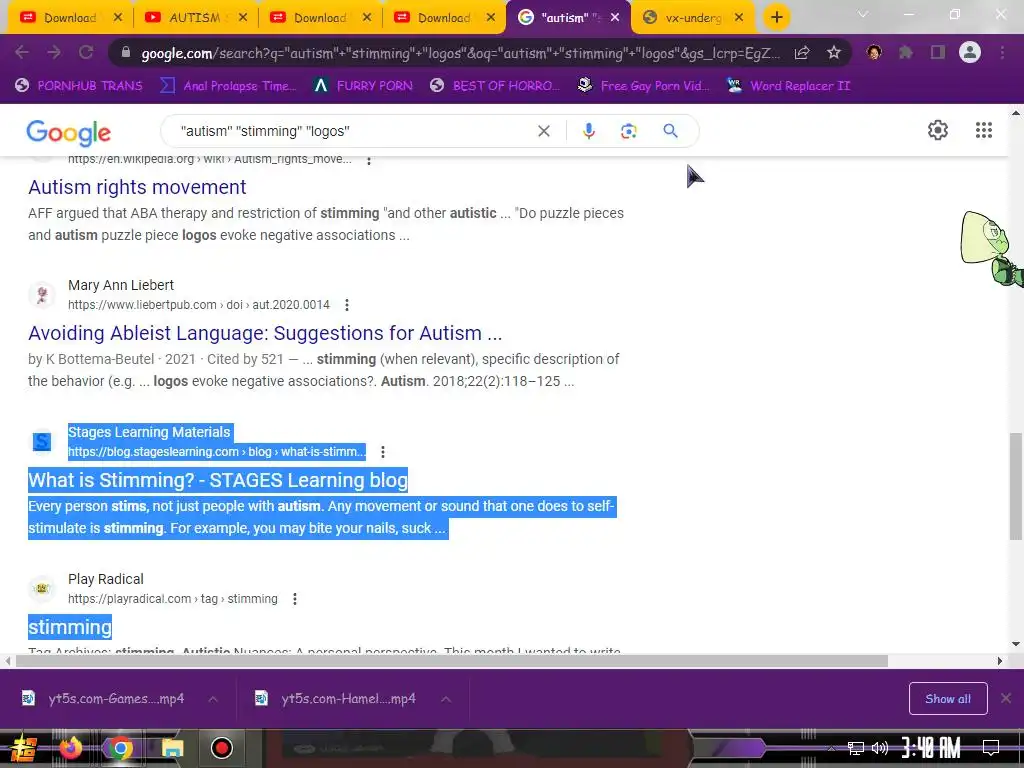Screen dimensions: 1024x768
Task: Open the Windows Start button
Action: point(23,748)
